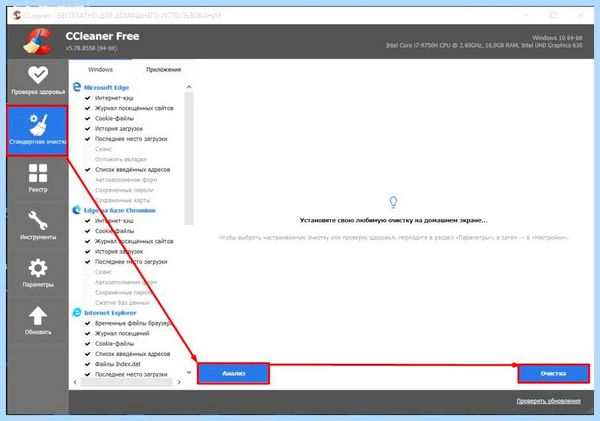Click the list scroll-down arrow
Image resolution: width=600 pixels, height=421 pixels.
(x=189, y=372)
